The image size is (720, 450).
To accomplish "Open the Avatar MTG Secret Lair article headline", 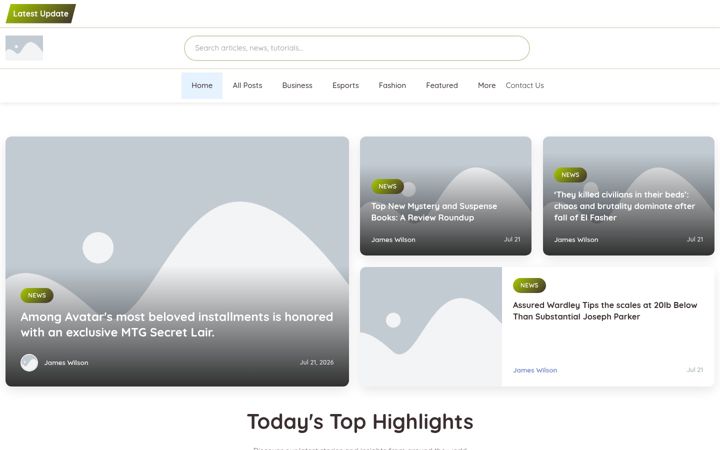I will [177, 324].
